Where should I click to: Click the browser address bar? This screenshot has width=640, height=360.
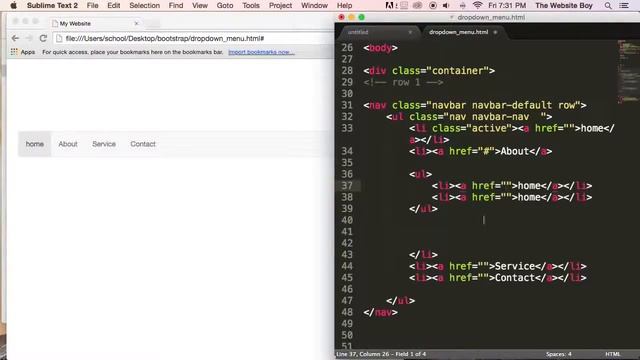194,38
